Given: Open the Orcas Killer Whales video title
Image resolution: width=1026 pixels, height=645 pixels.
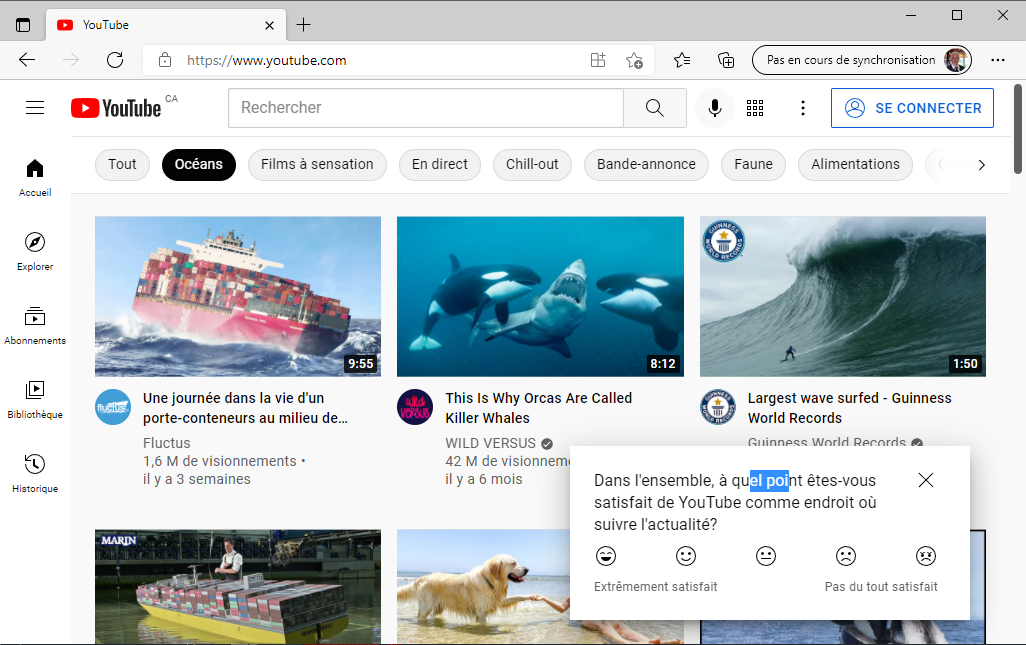Looking at the screenshot, I should pyautogui.click(x=538, y=408).
